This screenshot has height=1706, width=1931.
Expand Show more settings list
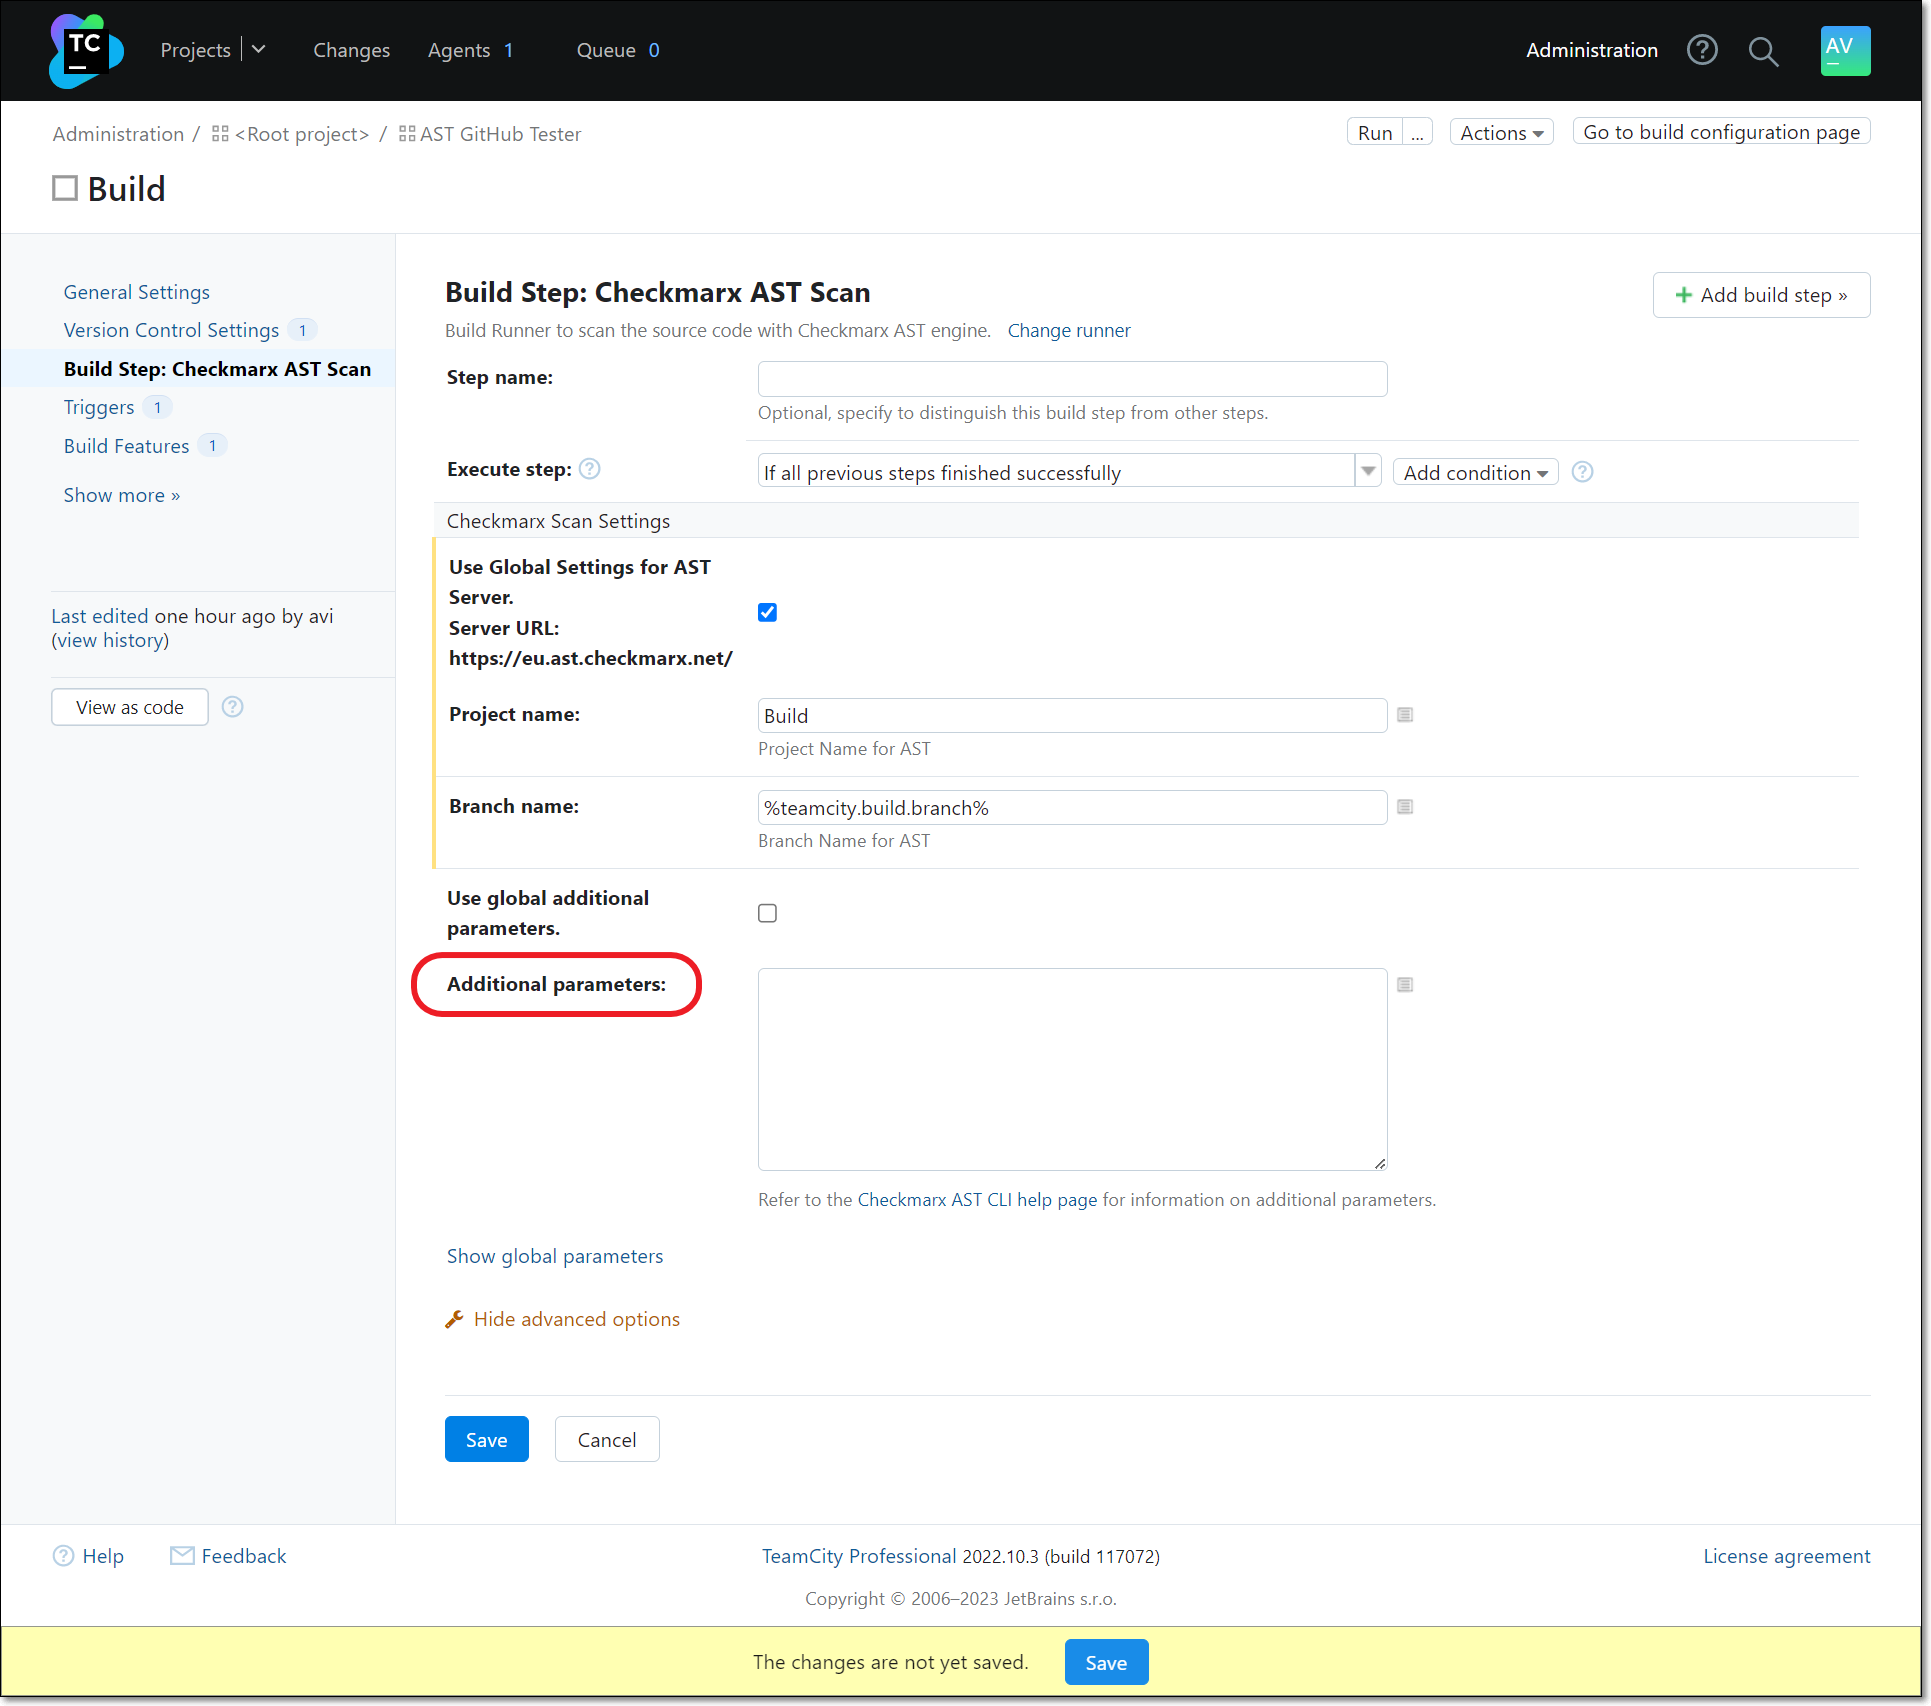pos(122,495)
